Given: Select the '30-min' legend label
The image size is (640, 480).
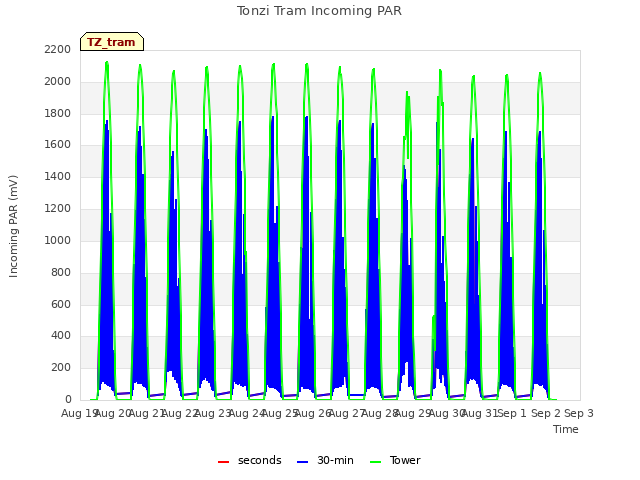Looking at the screenshot, I should point(335,460).
